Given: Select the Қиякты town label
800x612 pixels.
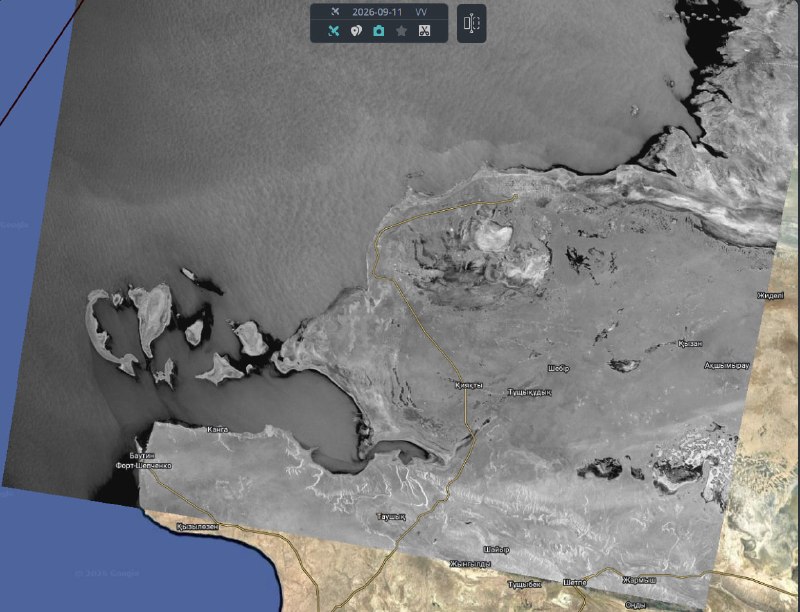Looking at the screenshot, I should point(469,386).
